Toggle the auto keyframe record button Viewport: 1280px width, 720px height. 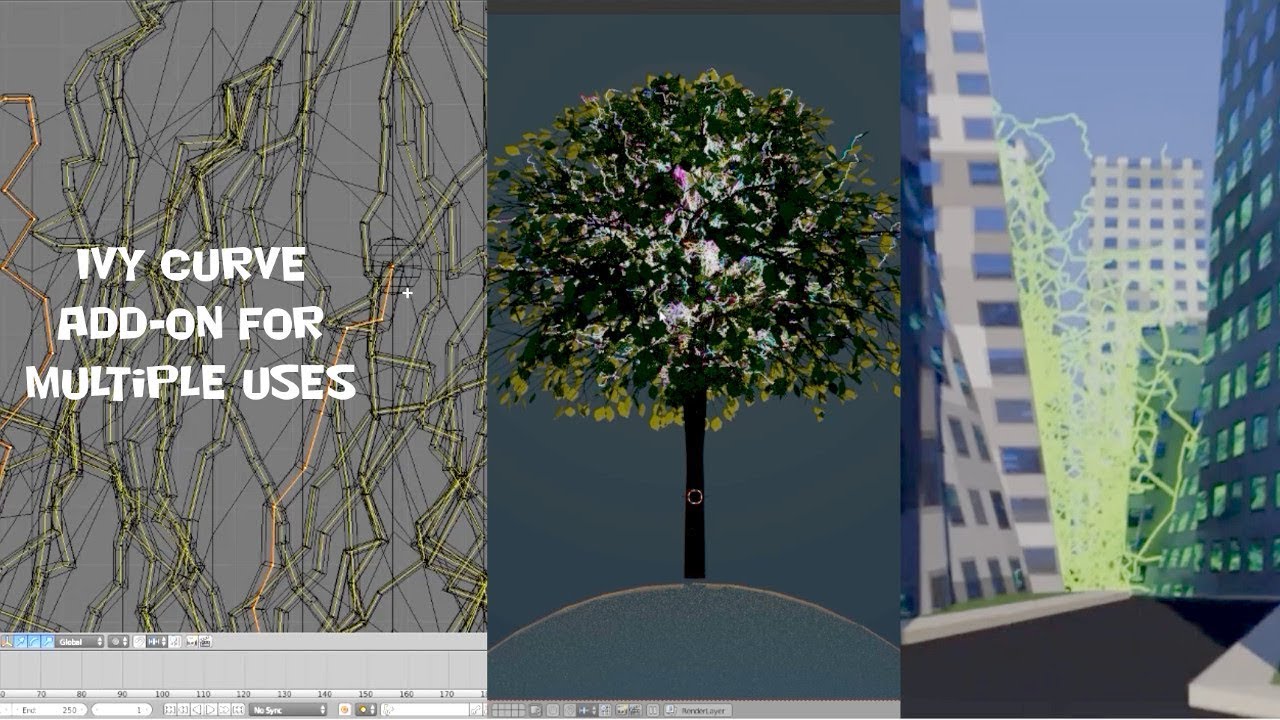tap(345, 710)
